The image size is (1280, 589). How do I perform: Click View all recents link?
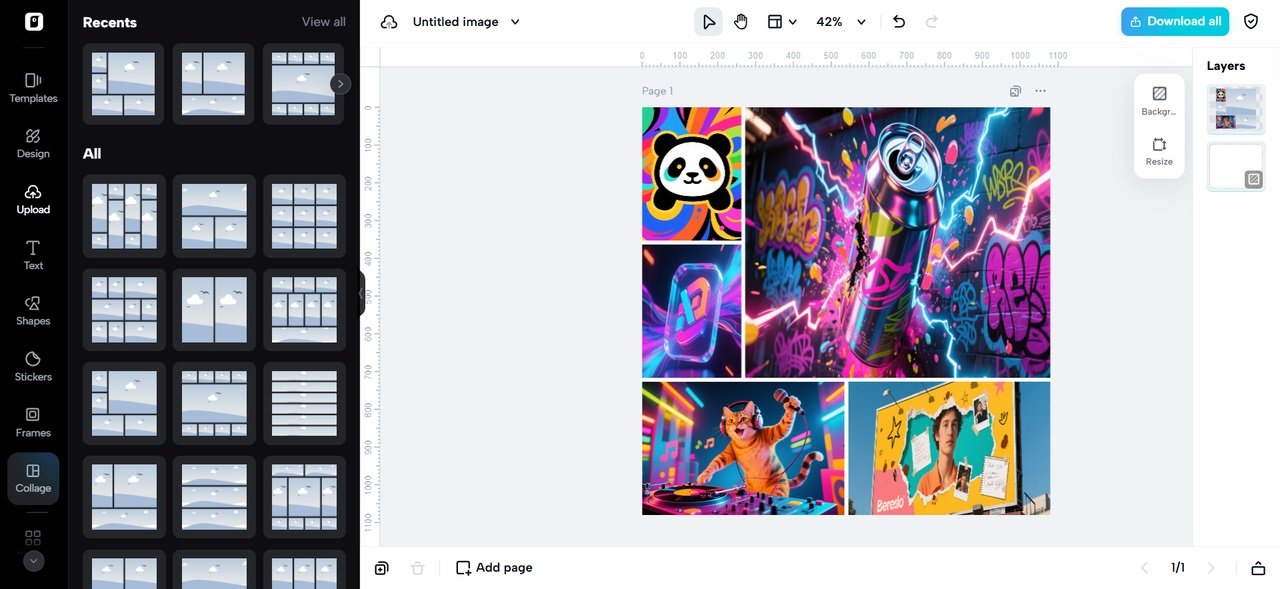323,22
